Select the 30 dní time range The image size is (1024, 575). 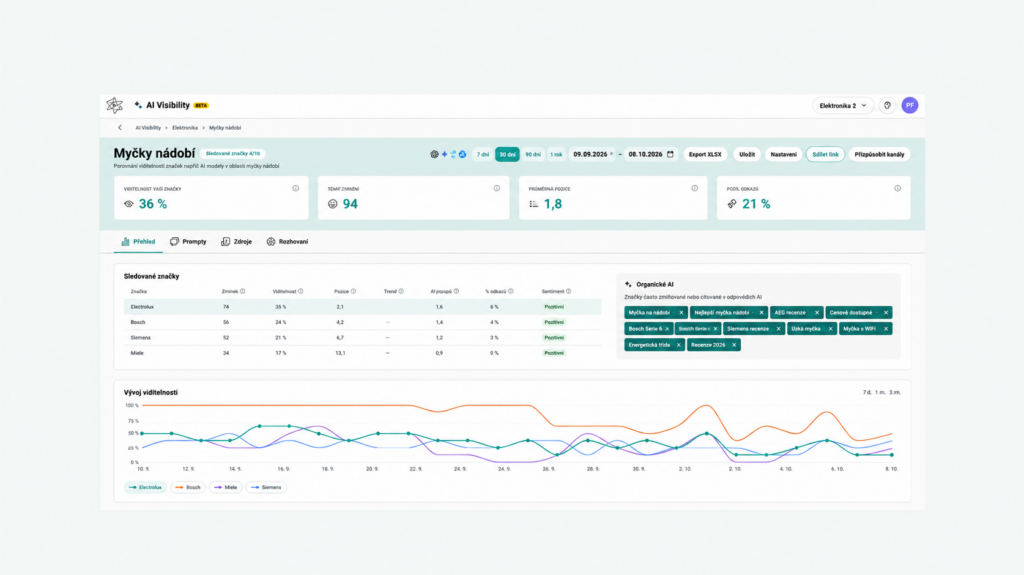507,155
